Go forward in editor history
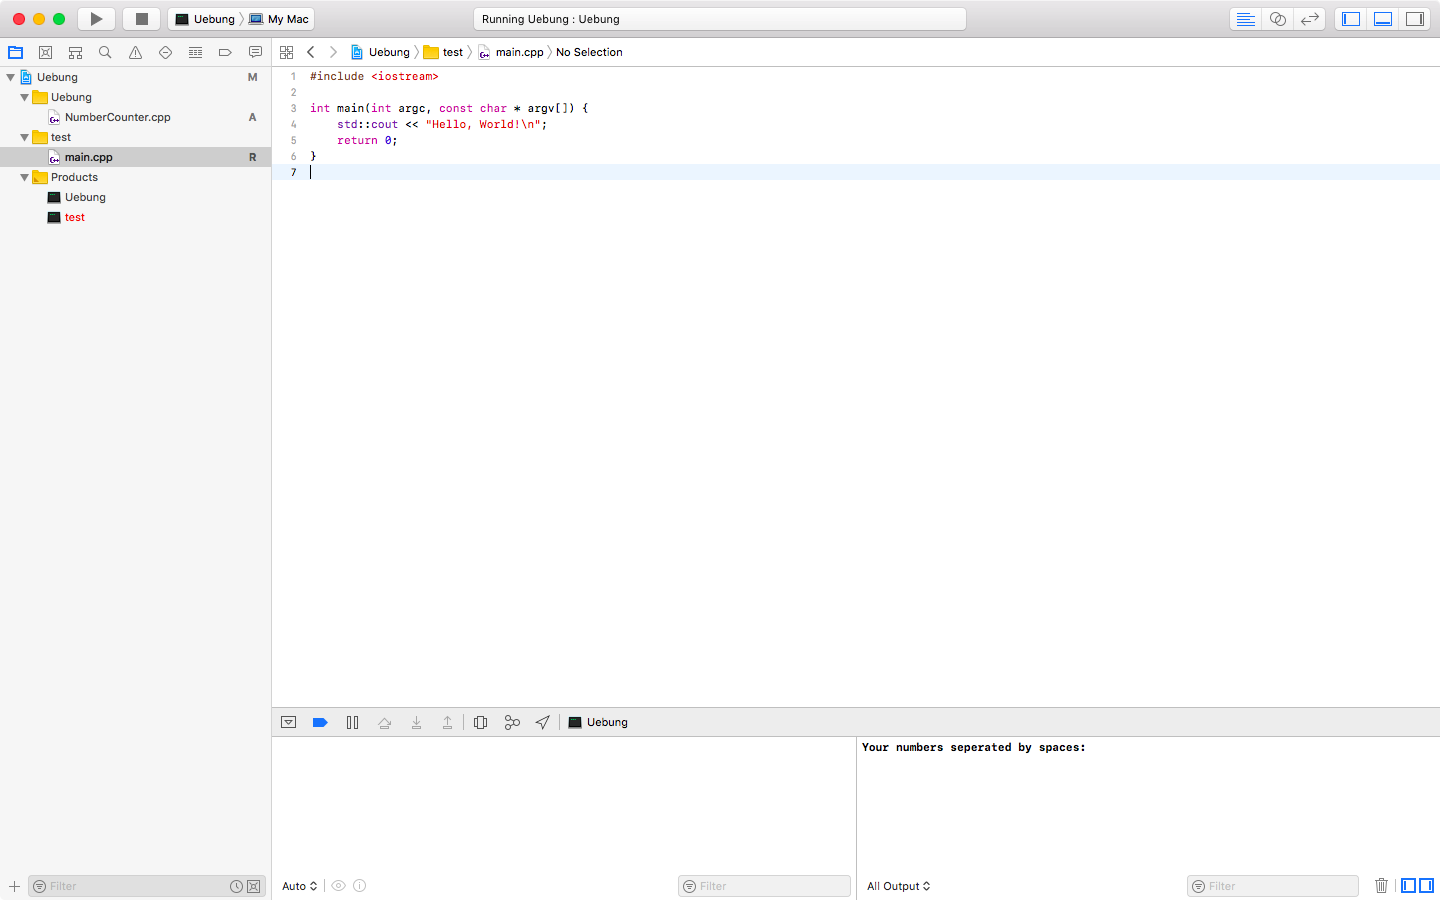Viewport: 1440px width, 900px height. click(333, 52)
